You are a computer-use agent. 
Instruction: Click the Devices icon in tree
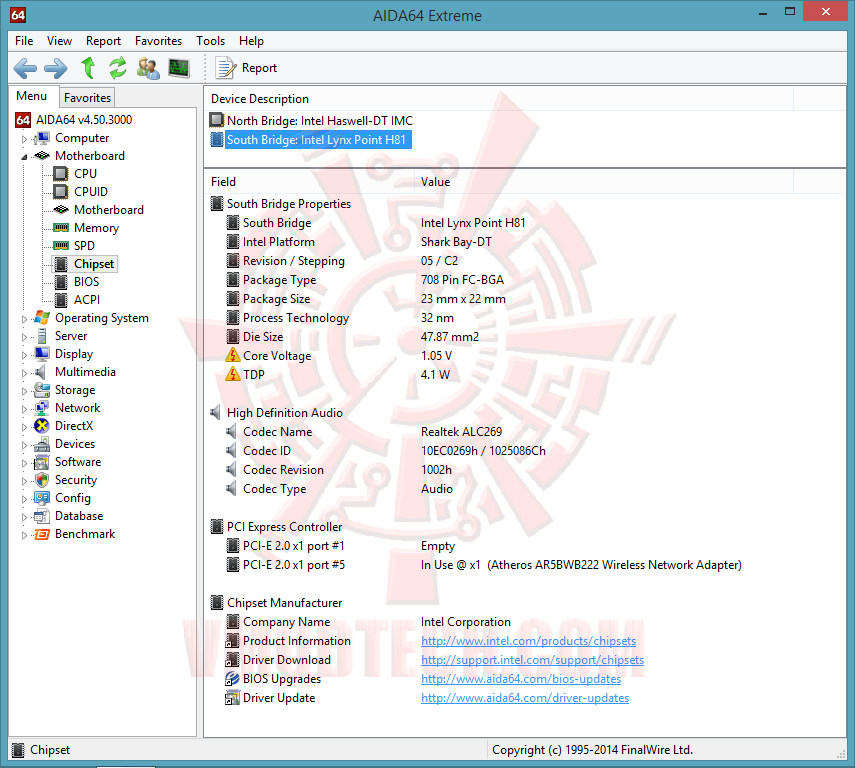(42, 443)
